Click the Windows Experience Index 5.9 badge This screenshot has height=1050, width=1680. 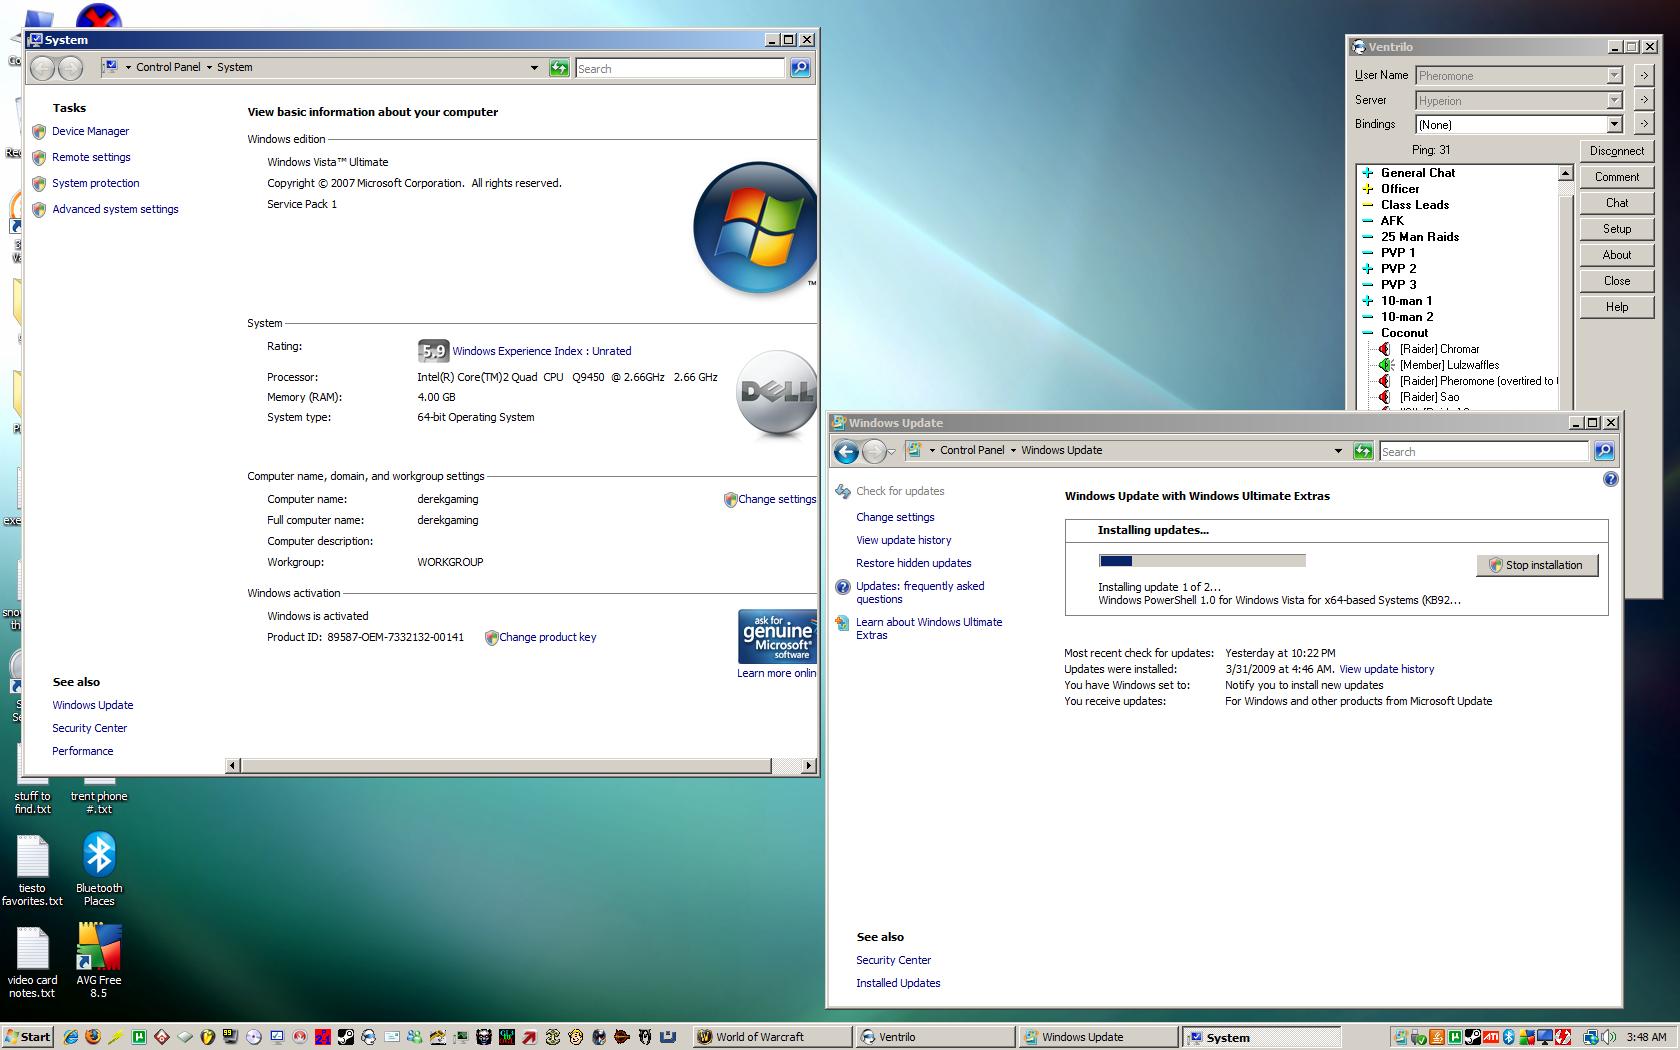tap(432, 351)
